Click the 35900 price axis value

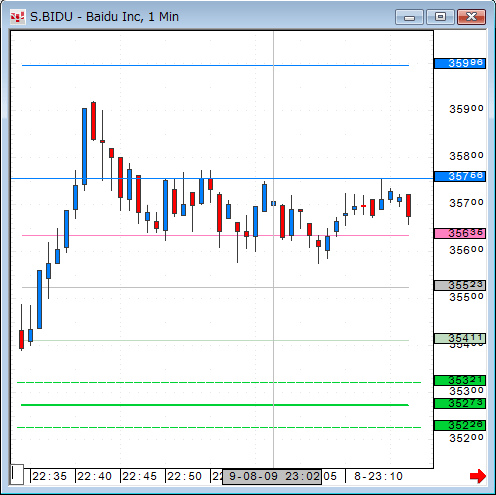click(466, 109)
